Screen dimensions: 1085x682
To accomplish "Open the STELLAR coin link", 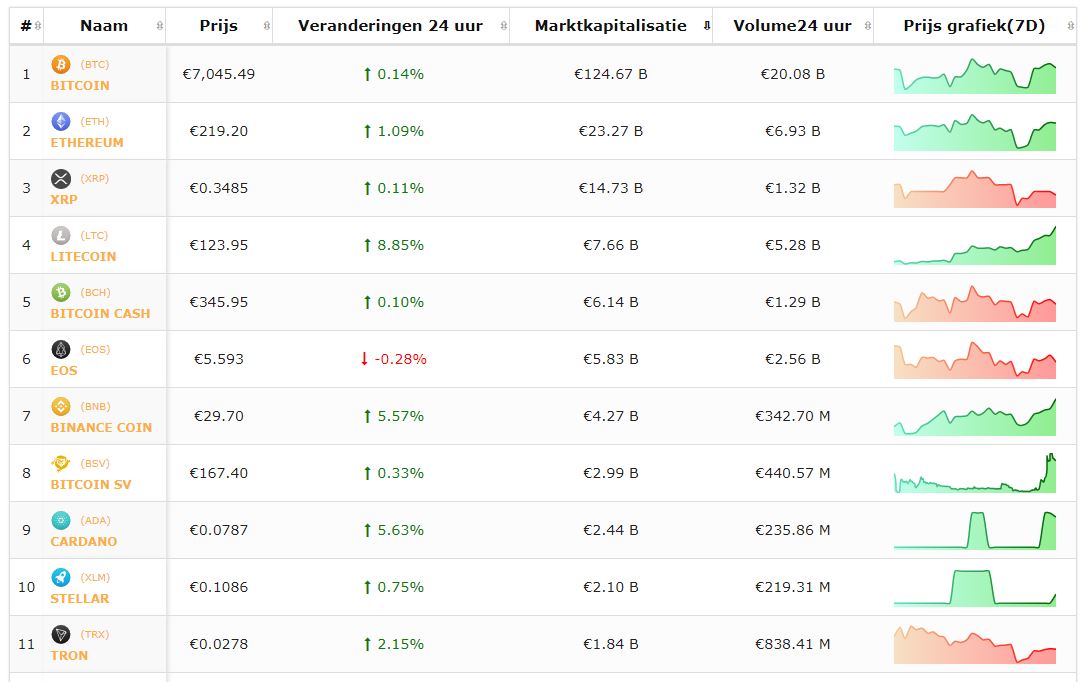I will pos(80,599).
